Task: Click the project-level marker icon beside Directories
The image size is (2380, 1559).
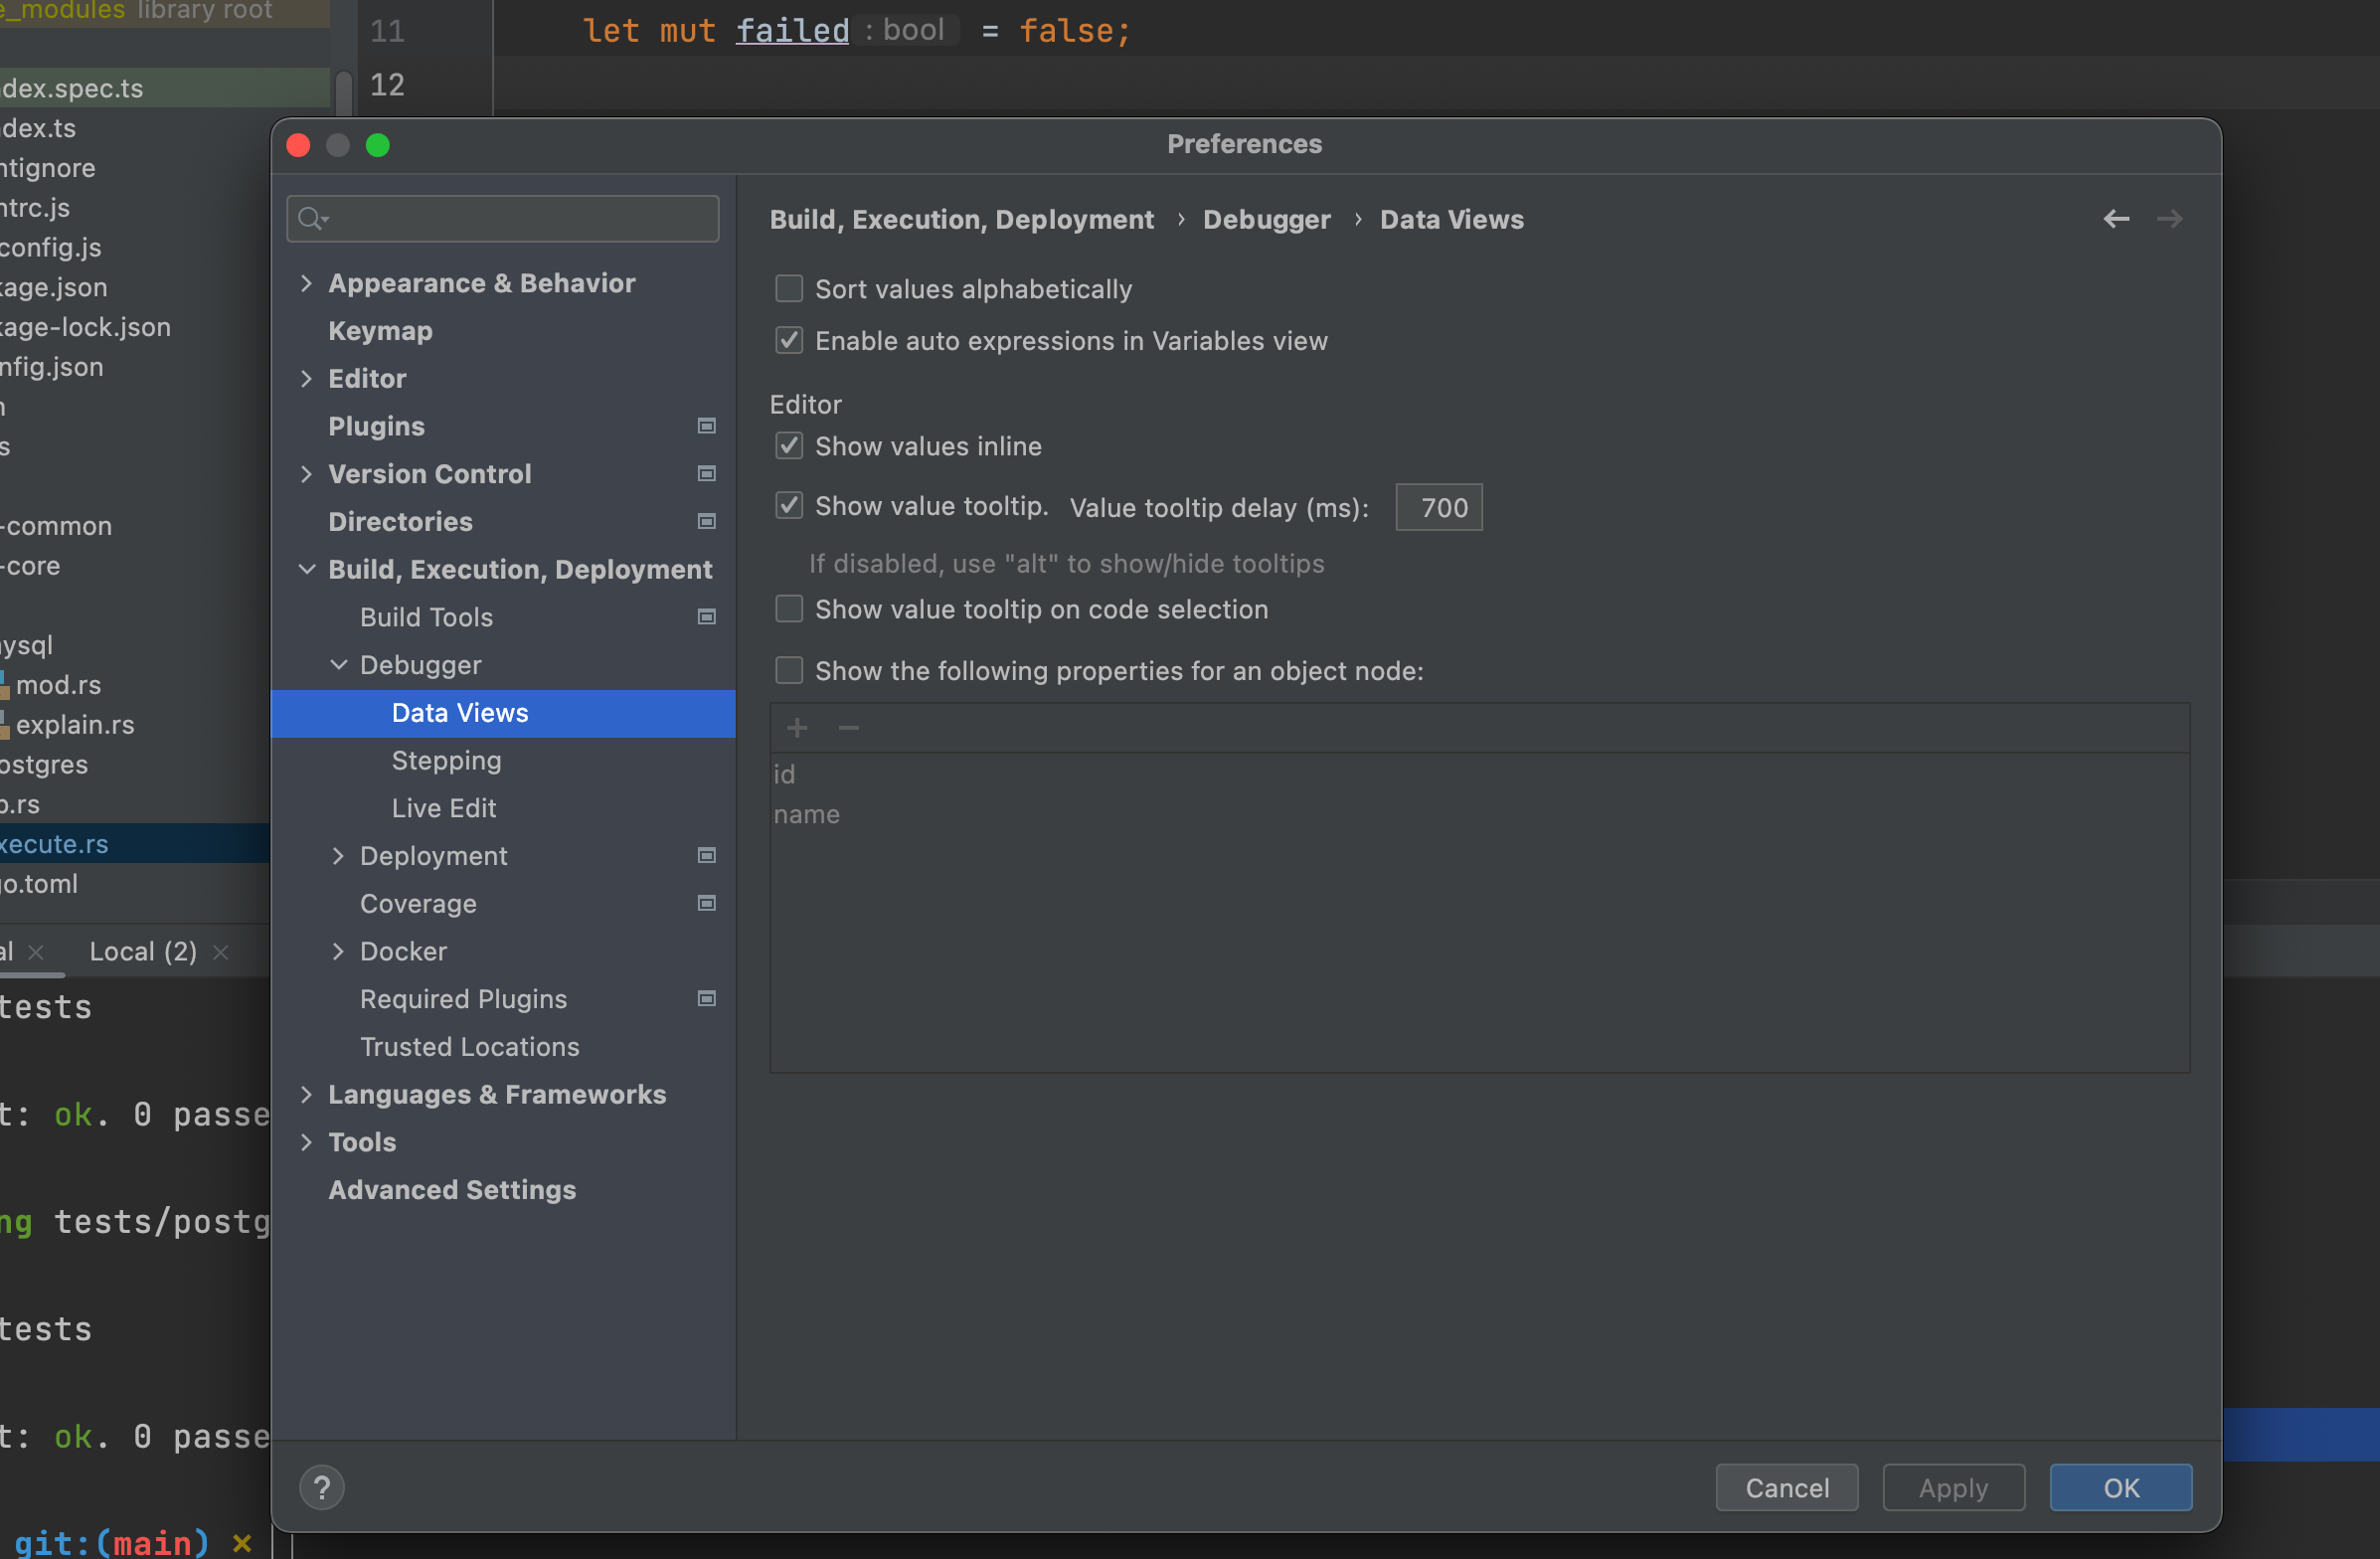Action: pyautogui.click(x=706, y=522)
